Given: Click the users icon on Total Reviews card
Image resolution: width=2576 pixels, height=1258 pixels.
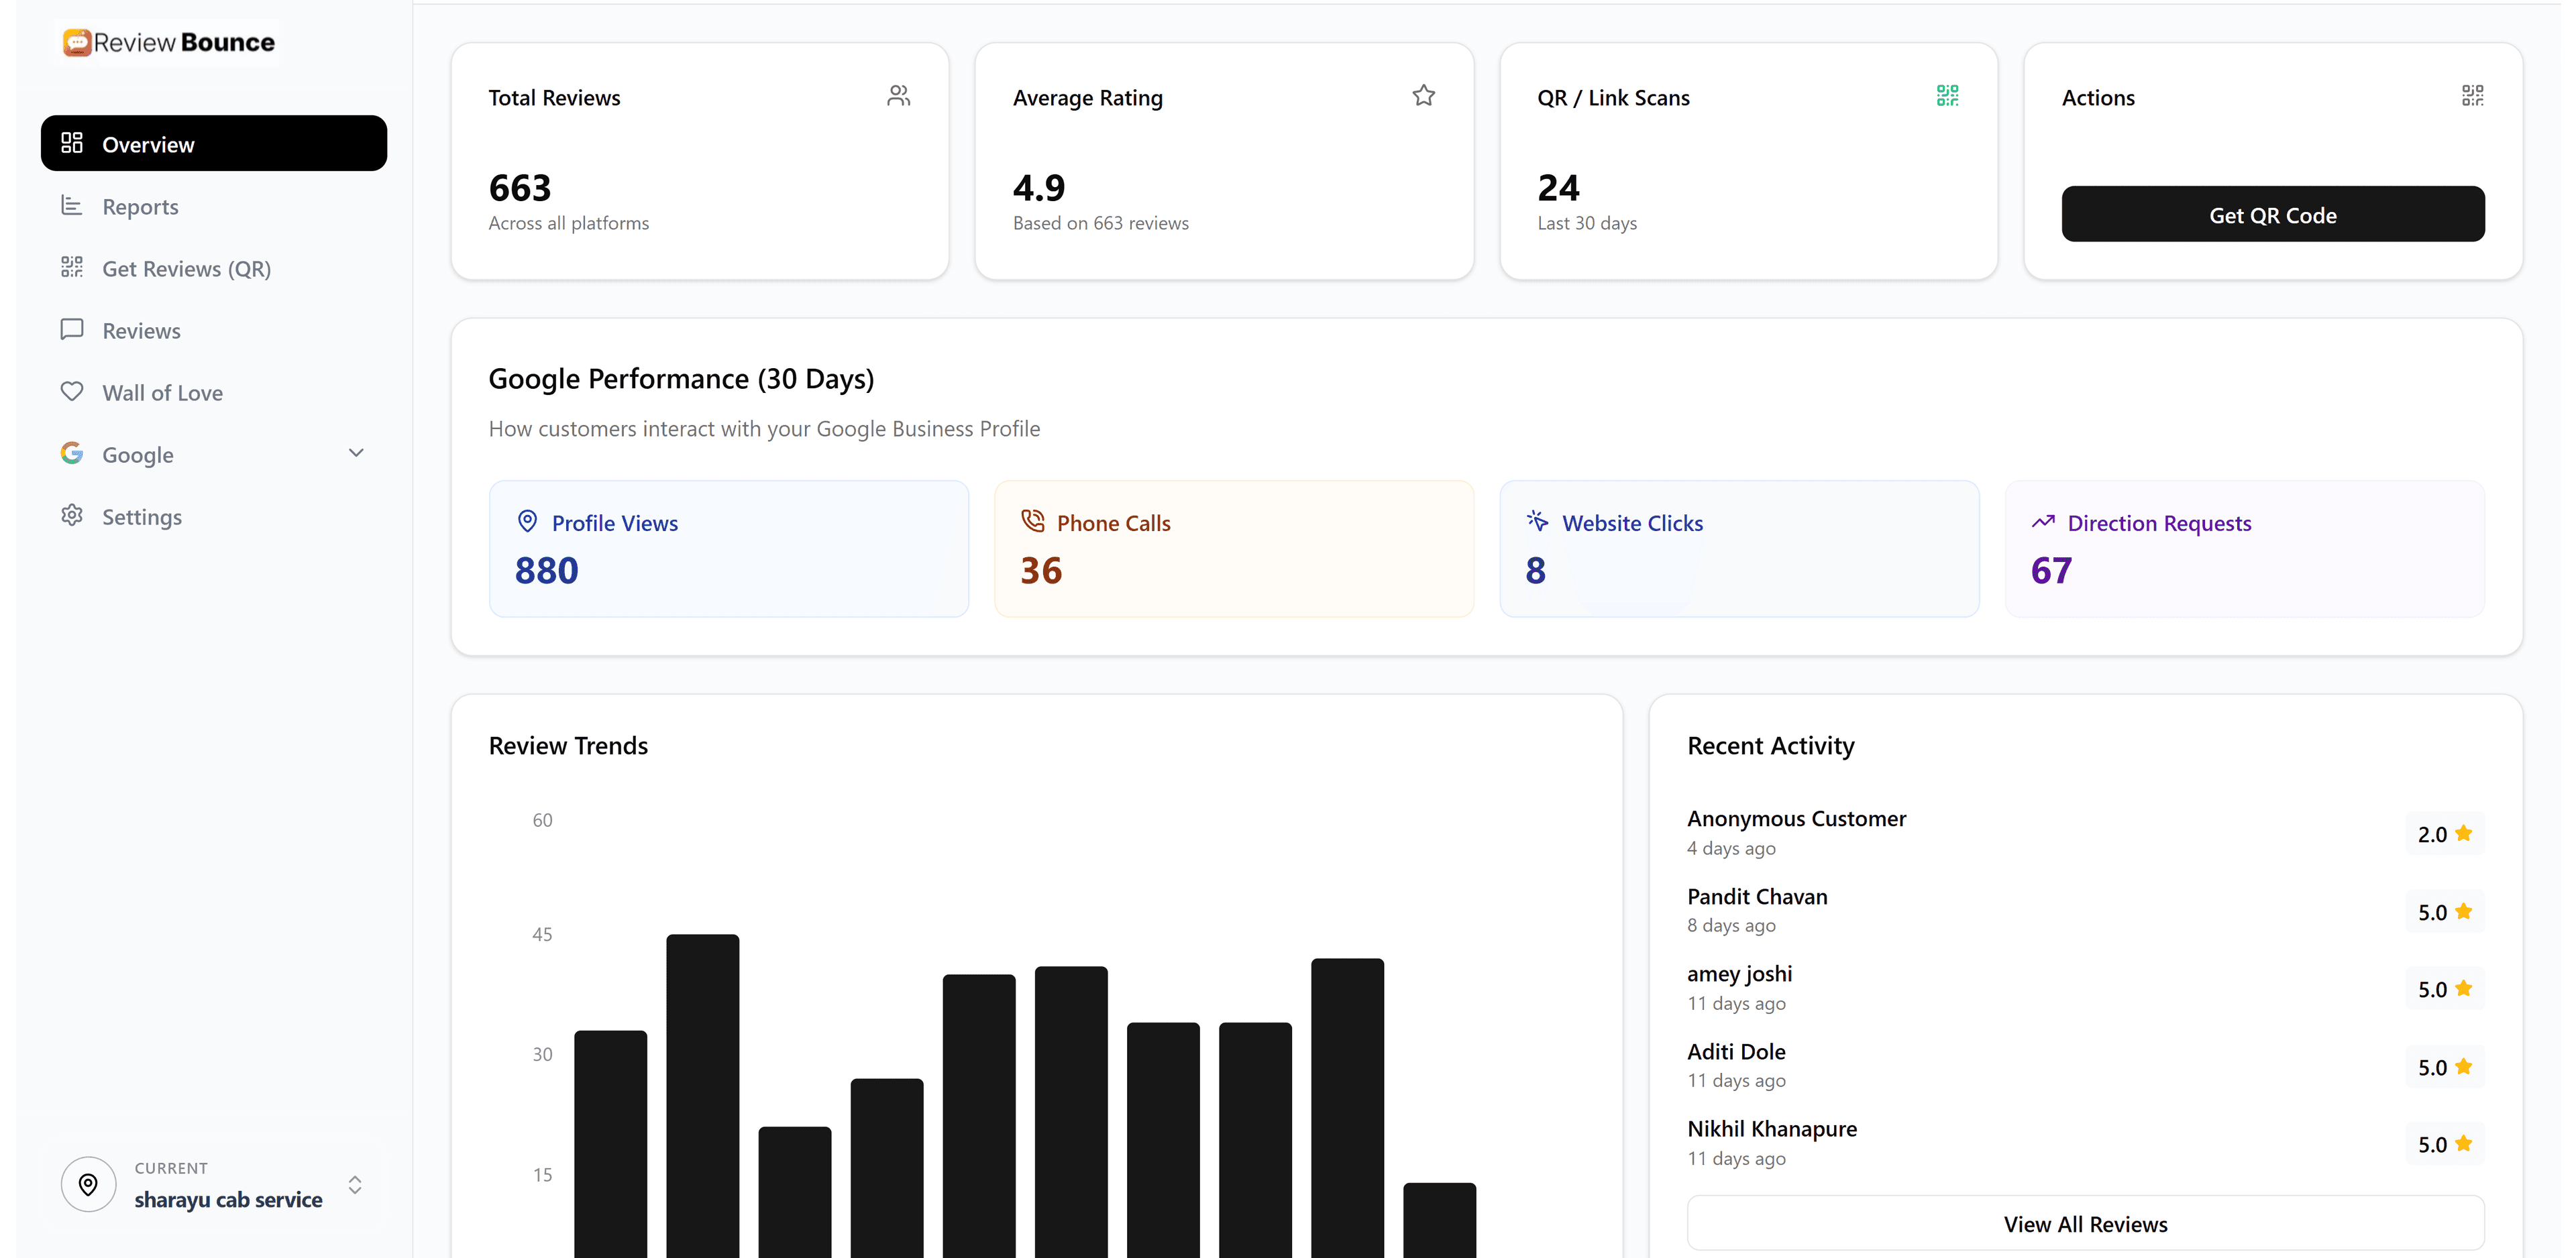Looking at the screenshot, I should 899,96.
